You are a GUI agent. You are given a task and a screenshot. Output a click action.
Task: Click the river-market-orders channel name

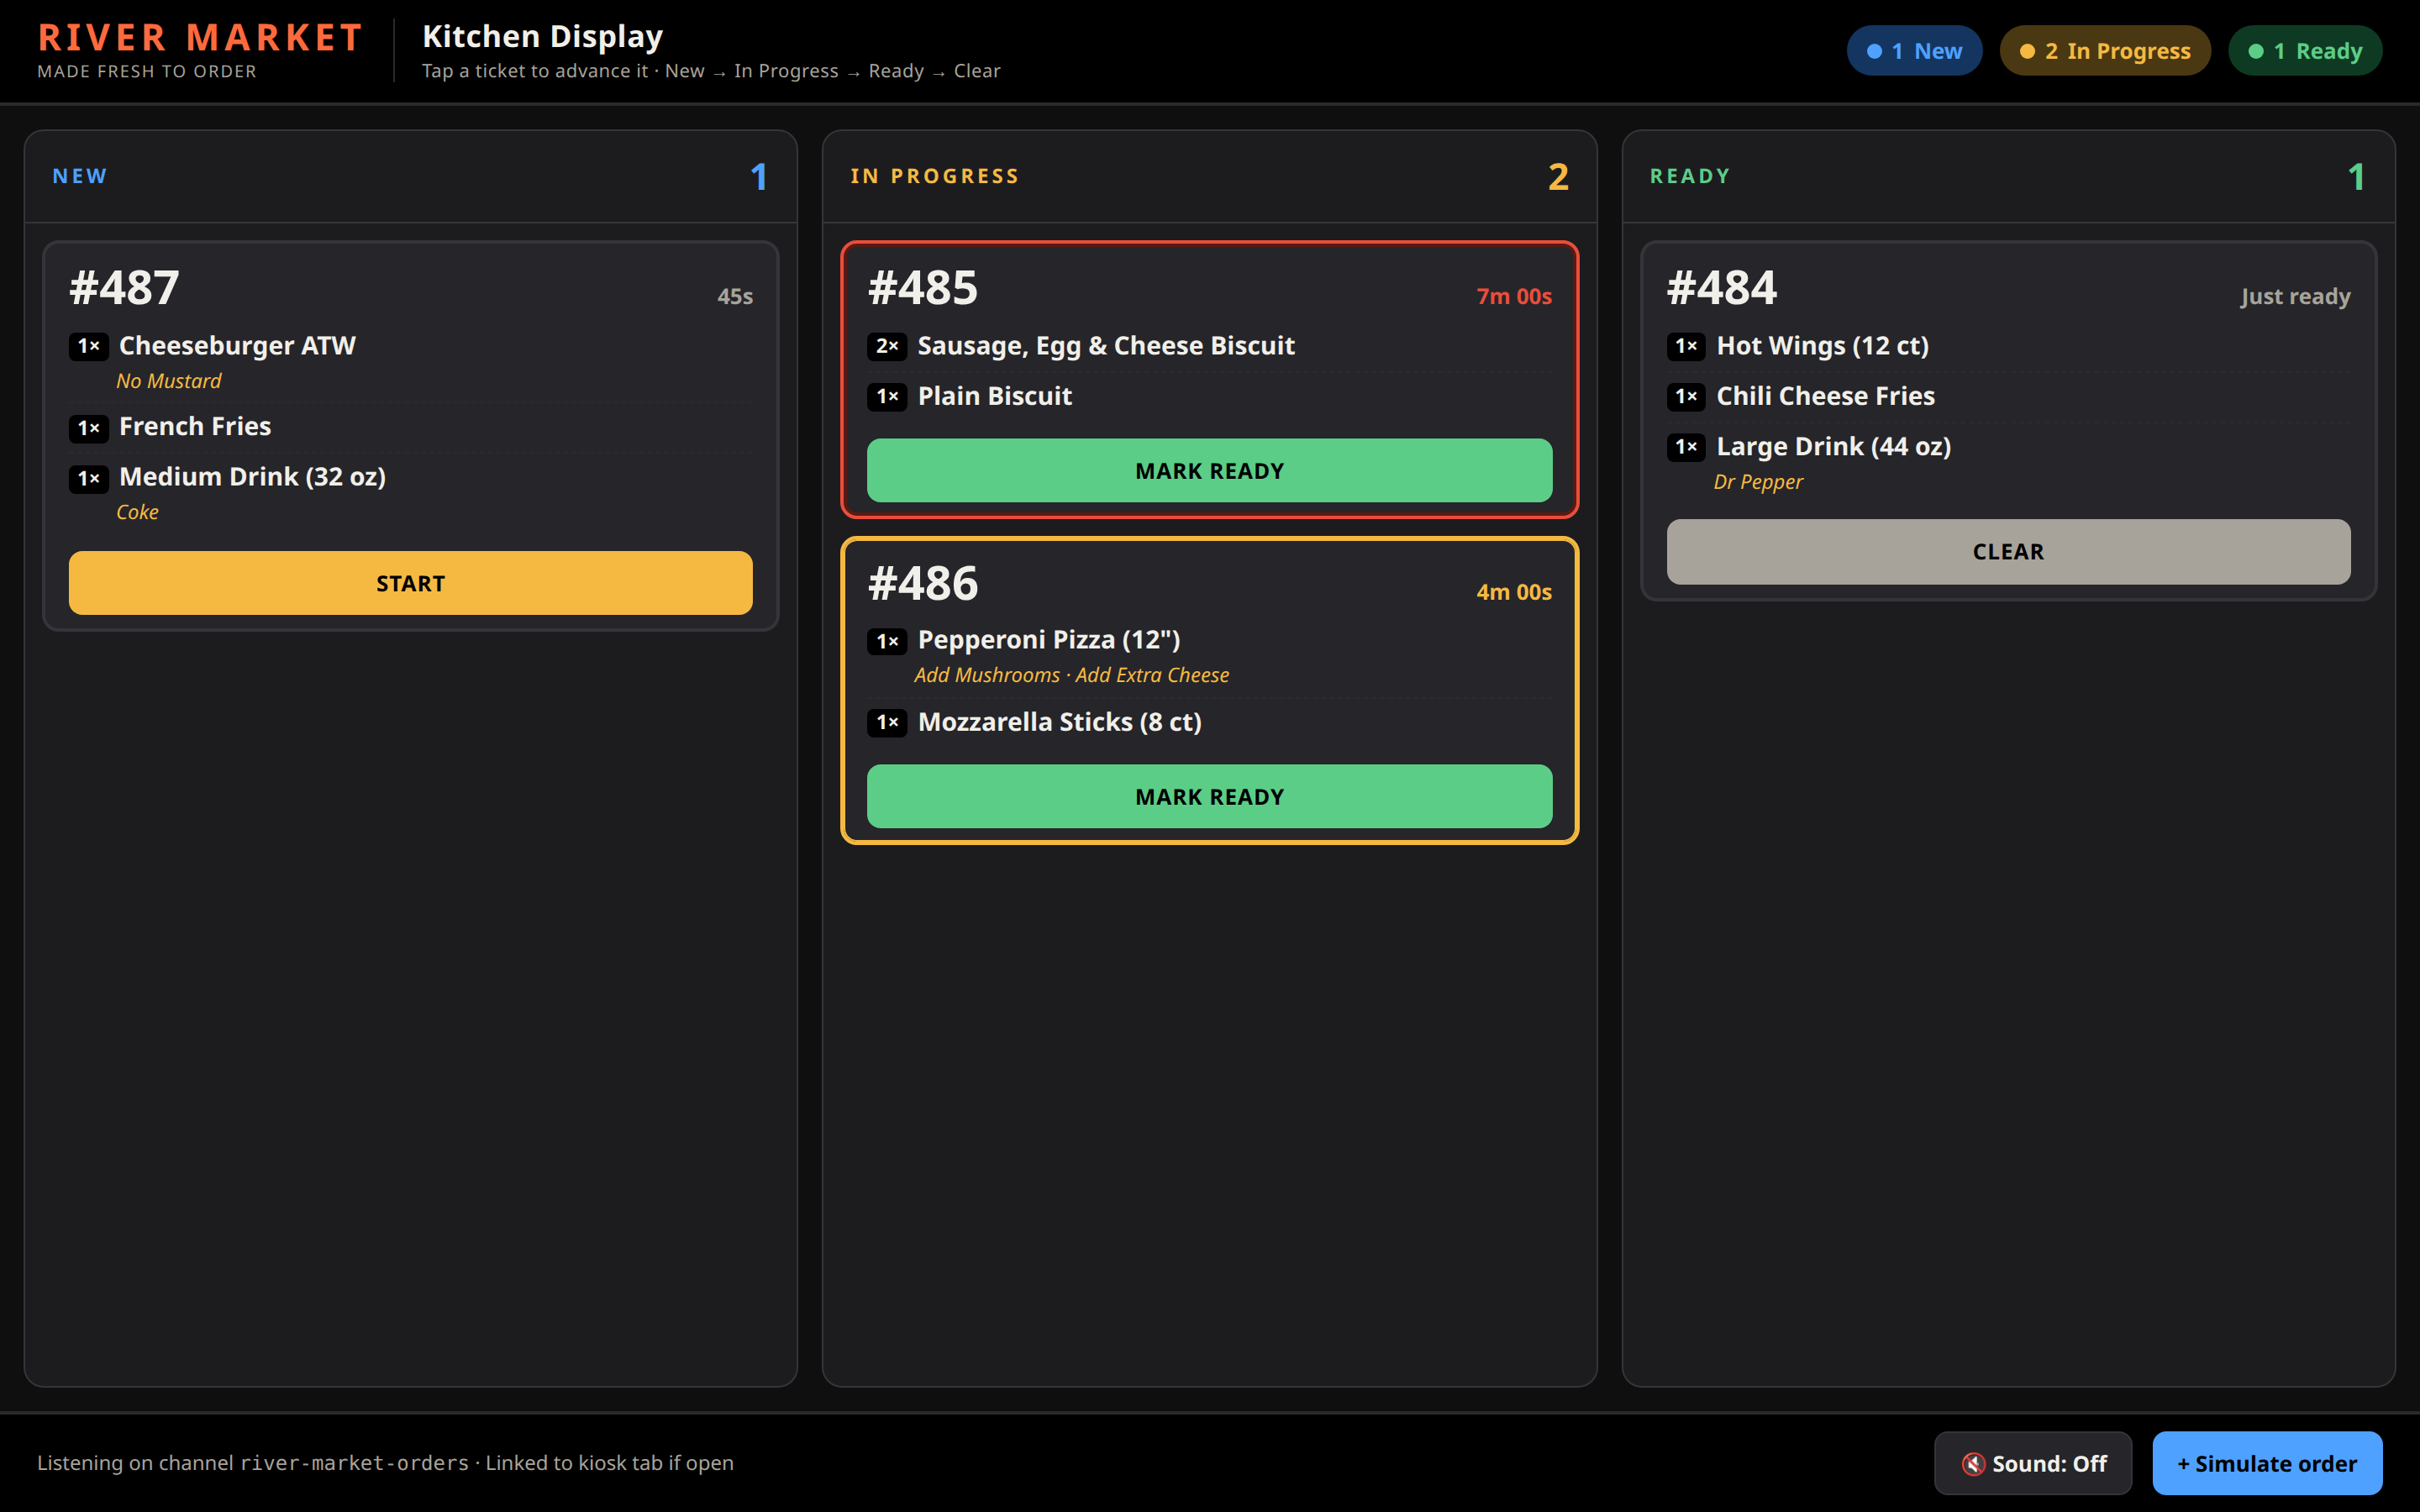[354, 1463]
